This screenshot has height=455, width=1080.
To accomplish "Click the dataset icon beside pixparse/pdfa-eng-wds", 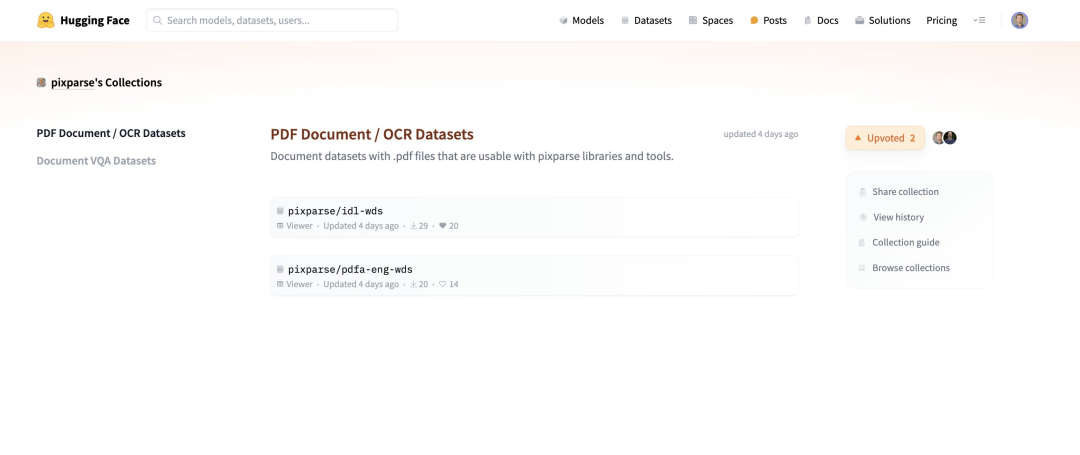I will pos(280,270).
